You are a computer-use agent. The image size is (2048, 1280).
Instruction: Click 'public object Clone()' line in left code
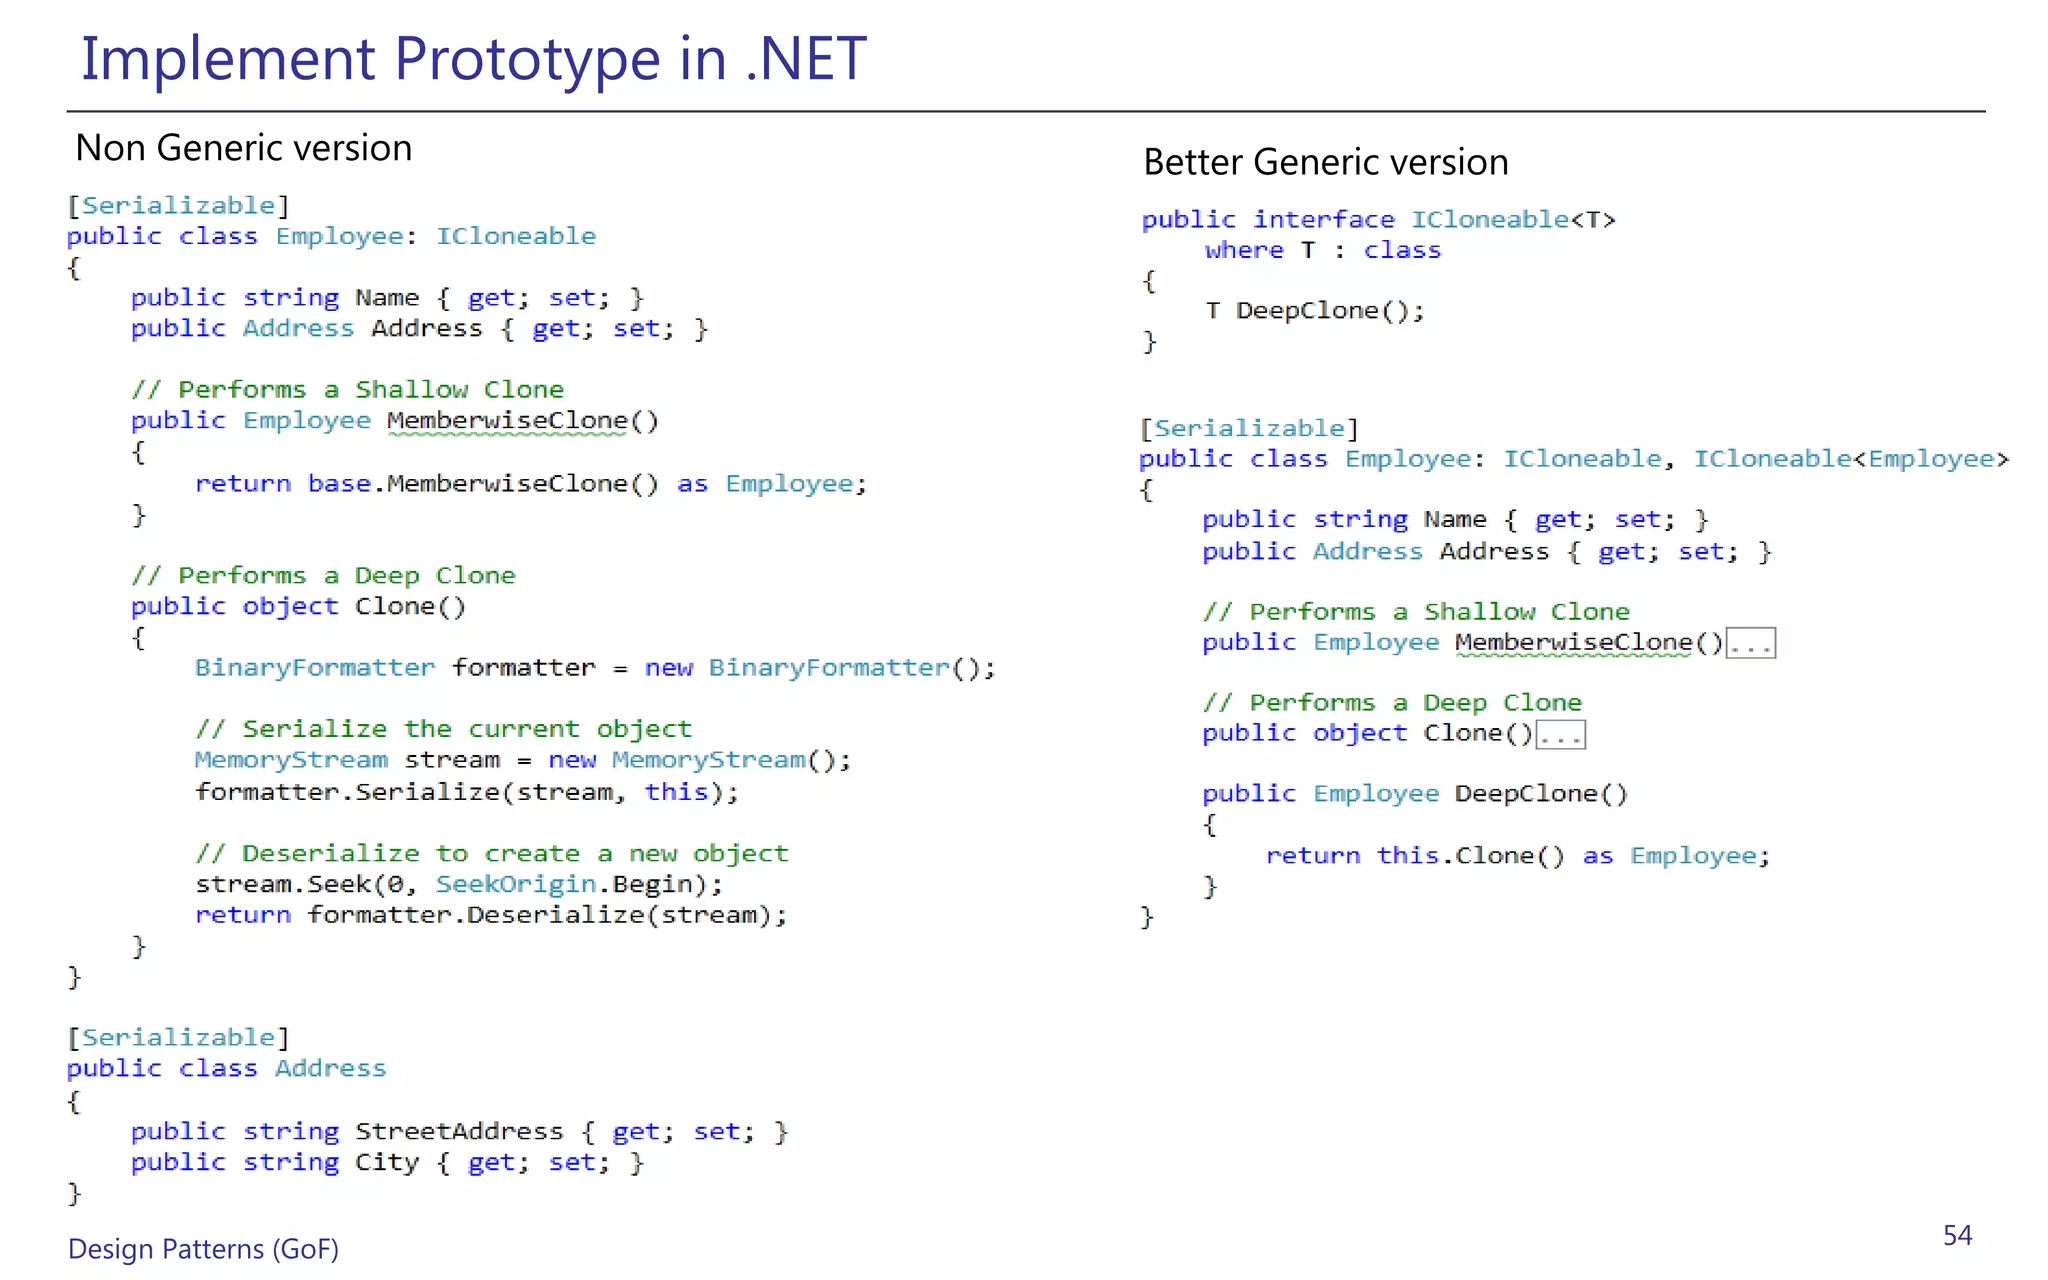(x=298, y=606)
